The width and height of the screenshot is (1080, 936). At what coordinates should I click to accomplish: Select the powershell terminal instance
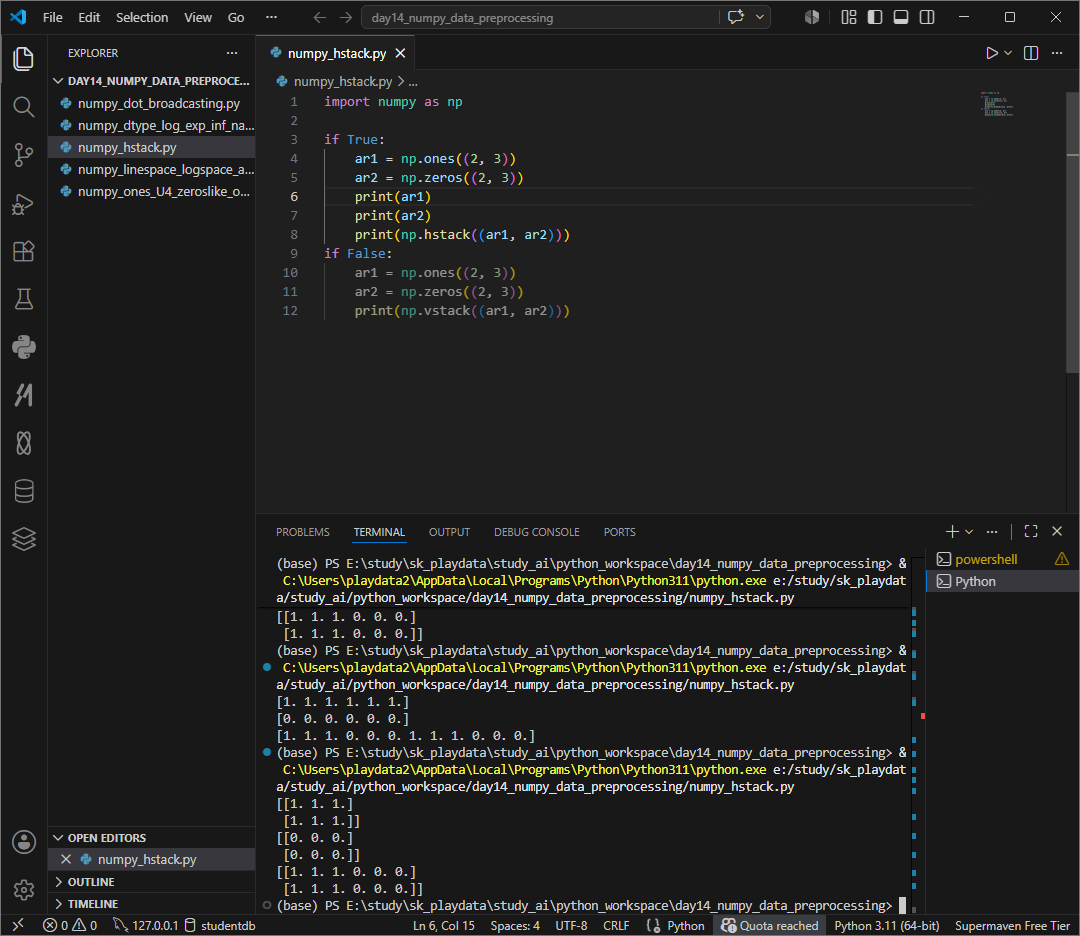click(x=1002, y=559)
